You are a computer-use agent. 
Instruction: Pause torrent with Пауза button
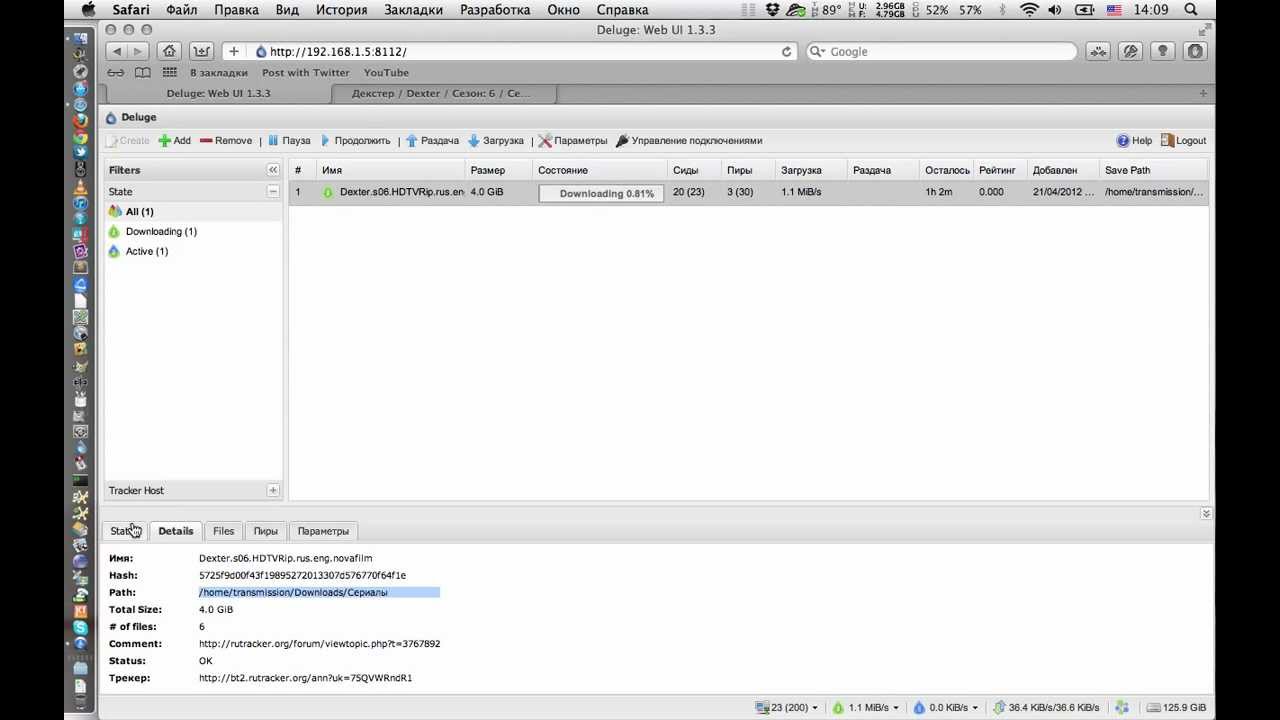point(289,141)
